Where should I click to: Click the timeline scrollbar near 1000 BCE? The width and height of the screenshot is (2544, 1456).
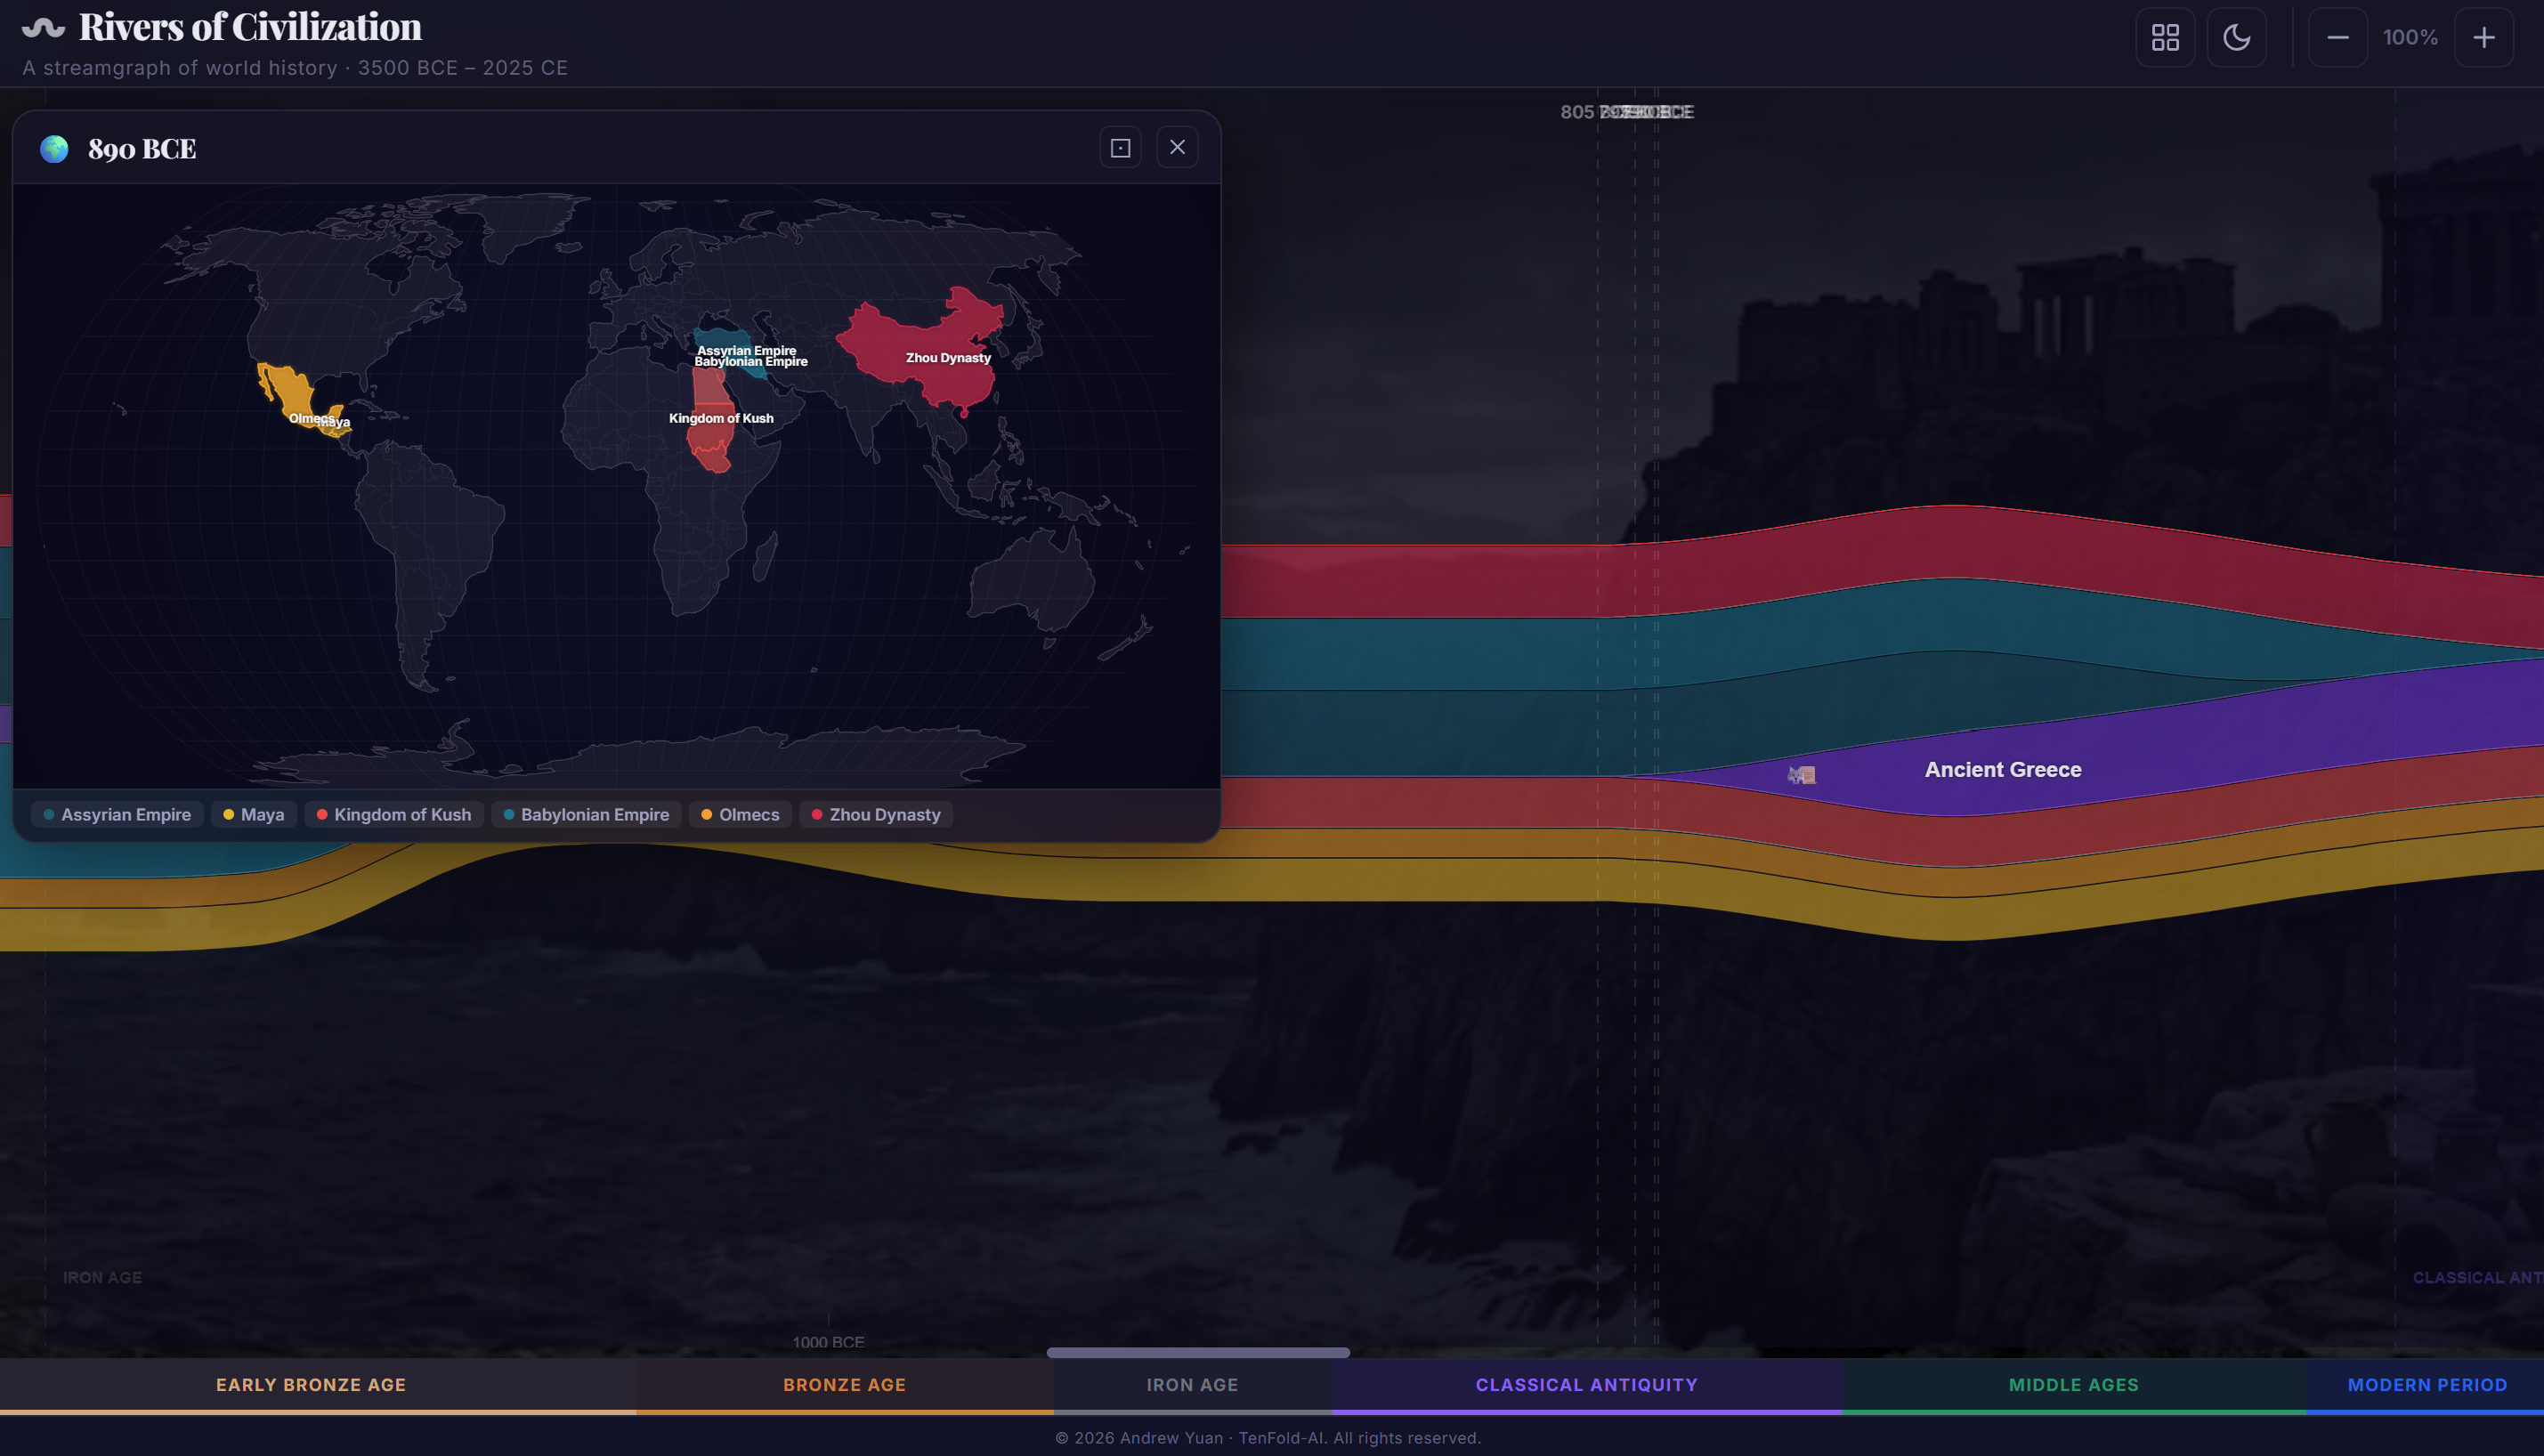pos(1197,1352)
